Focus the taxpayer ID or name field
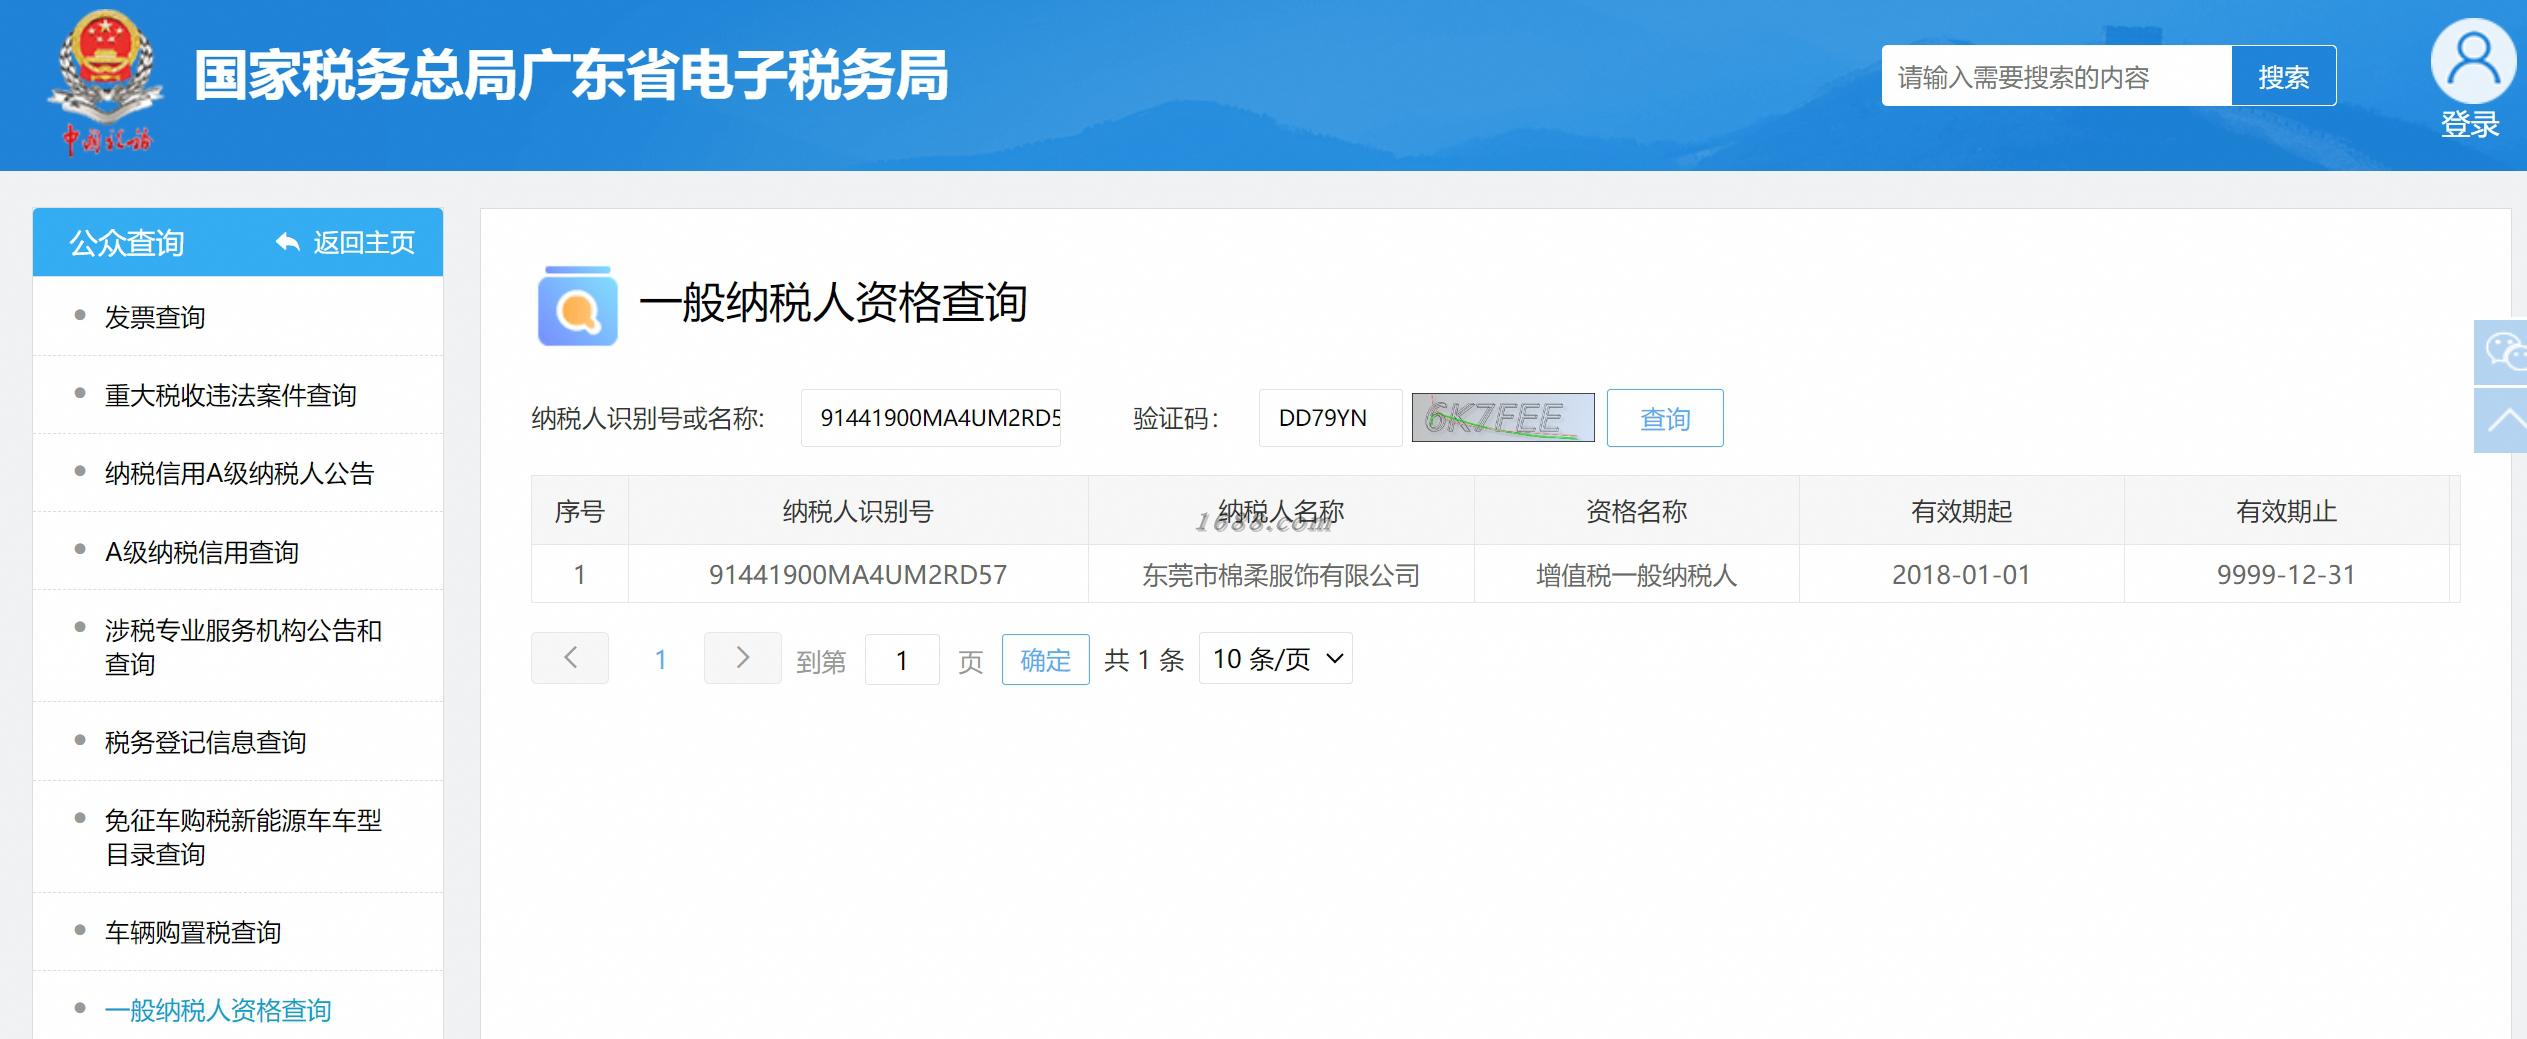Viewport: 2527px width, 1039px height. click(x=931, y=418)
